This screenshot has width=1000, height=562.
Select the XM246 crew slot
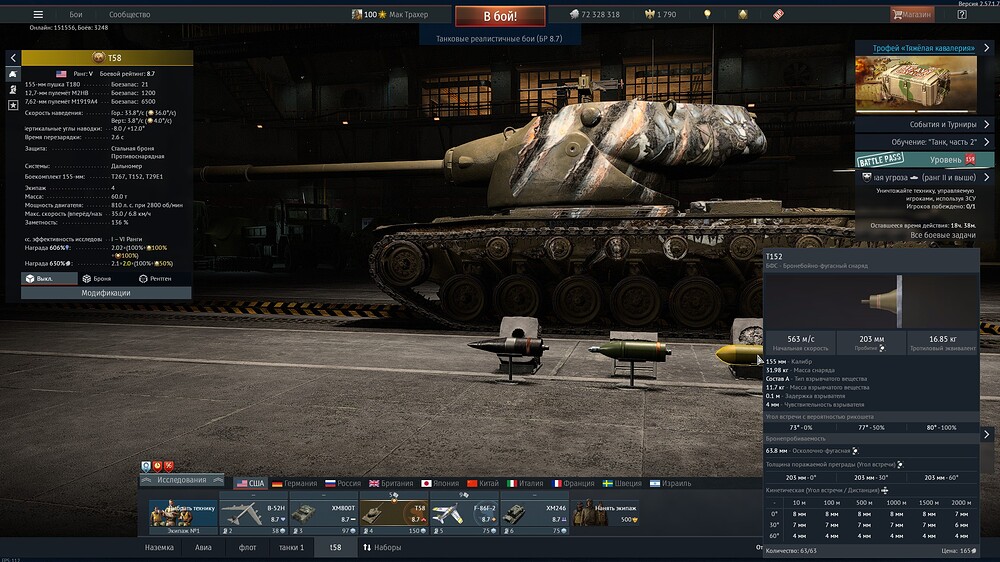click(534, 514)
